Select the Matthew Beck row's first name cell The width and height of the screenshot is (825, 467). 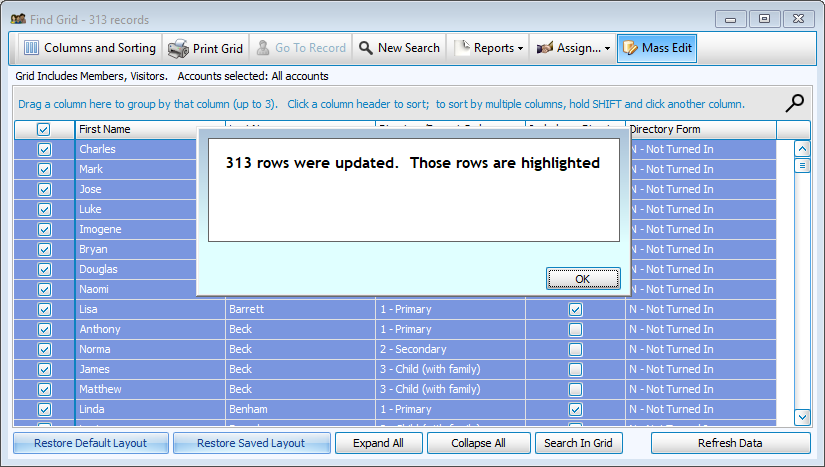[x=150, y=389]
